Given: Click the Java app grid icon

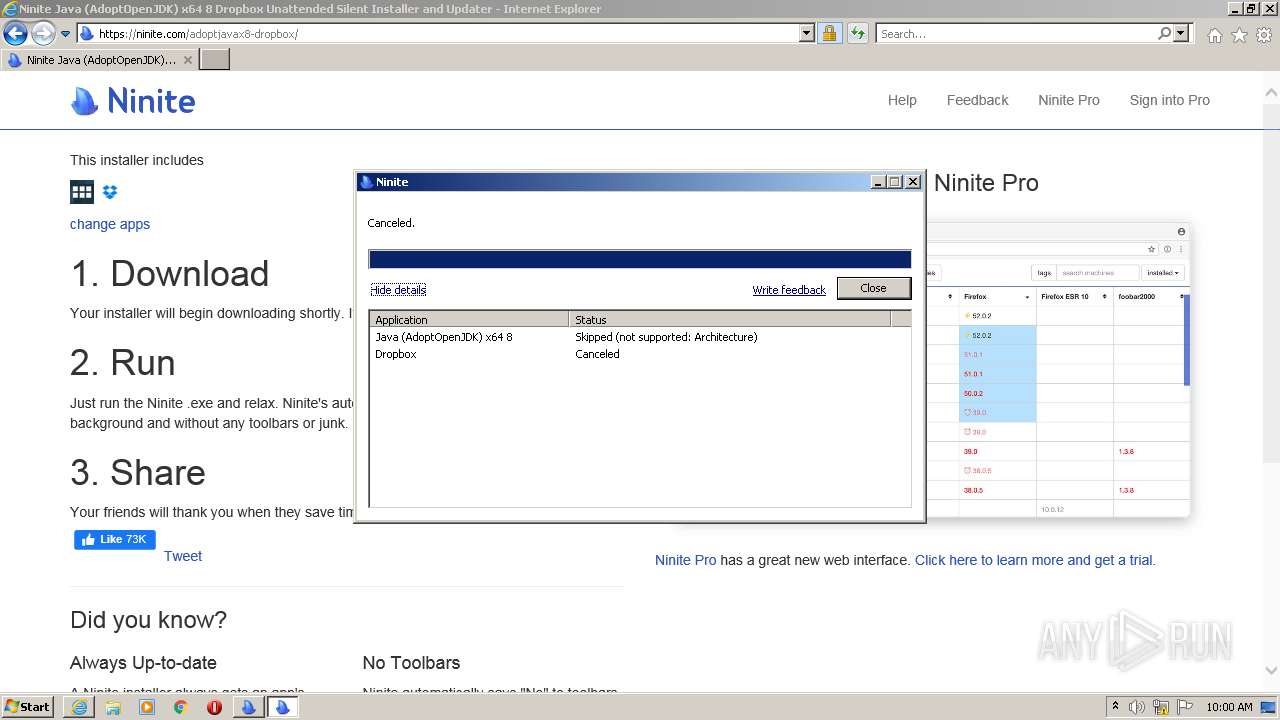Looking at the screenshot, I should click(x=82, y=192).
